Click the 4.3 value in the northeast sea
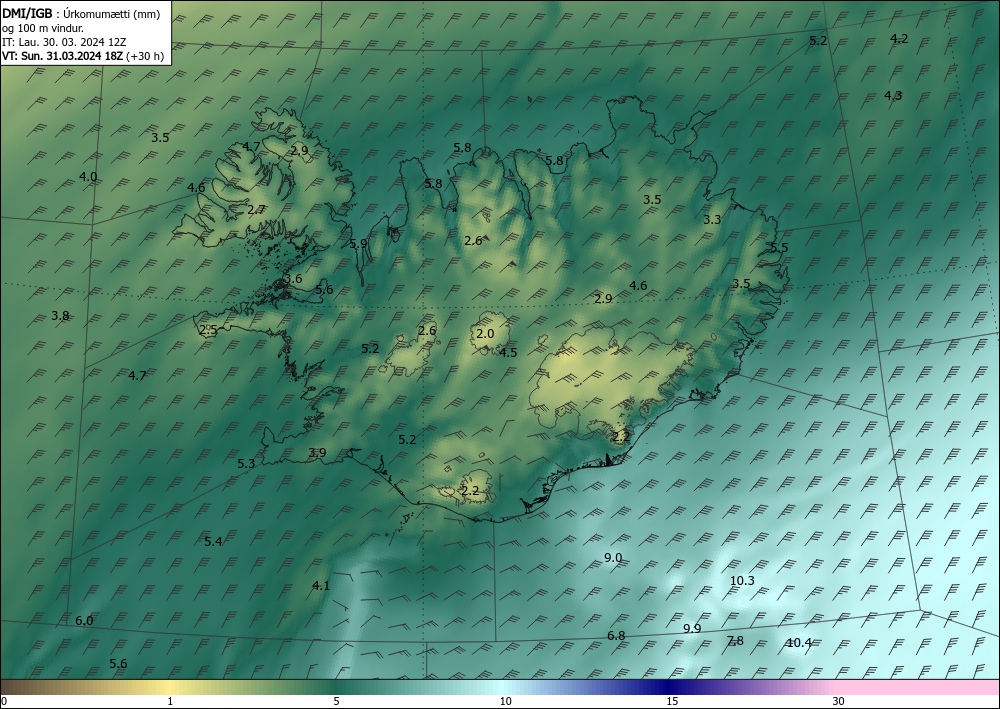The width and height of the screenshot is (1000, 709). pos(893,95)
